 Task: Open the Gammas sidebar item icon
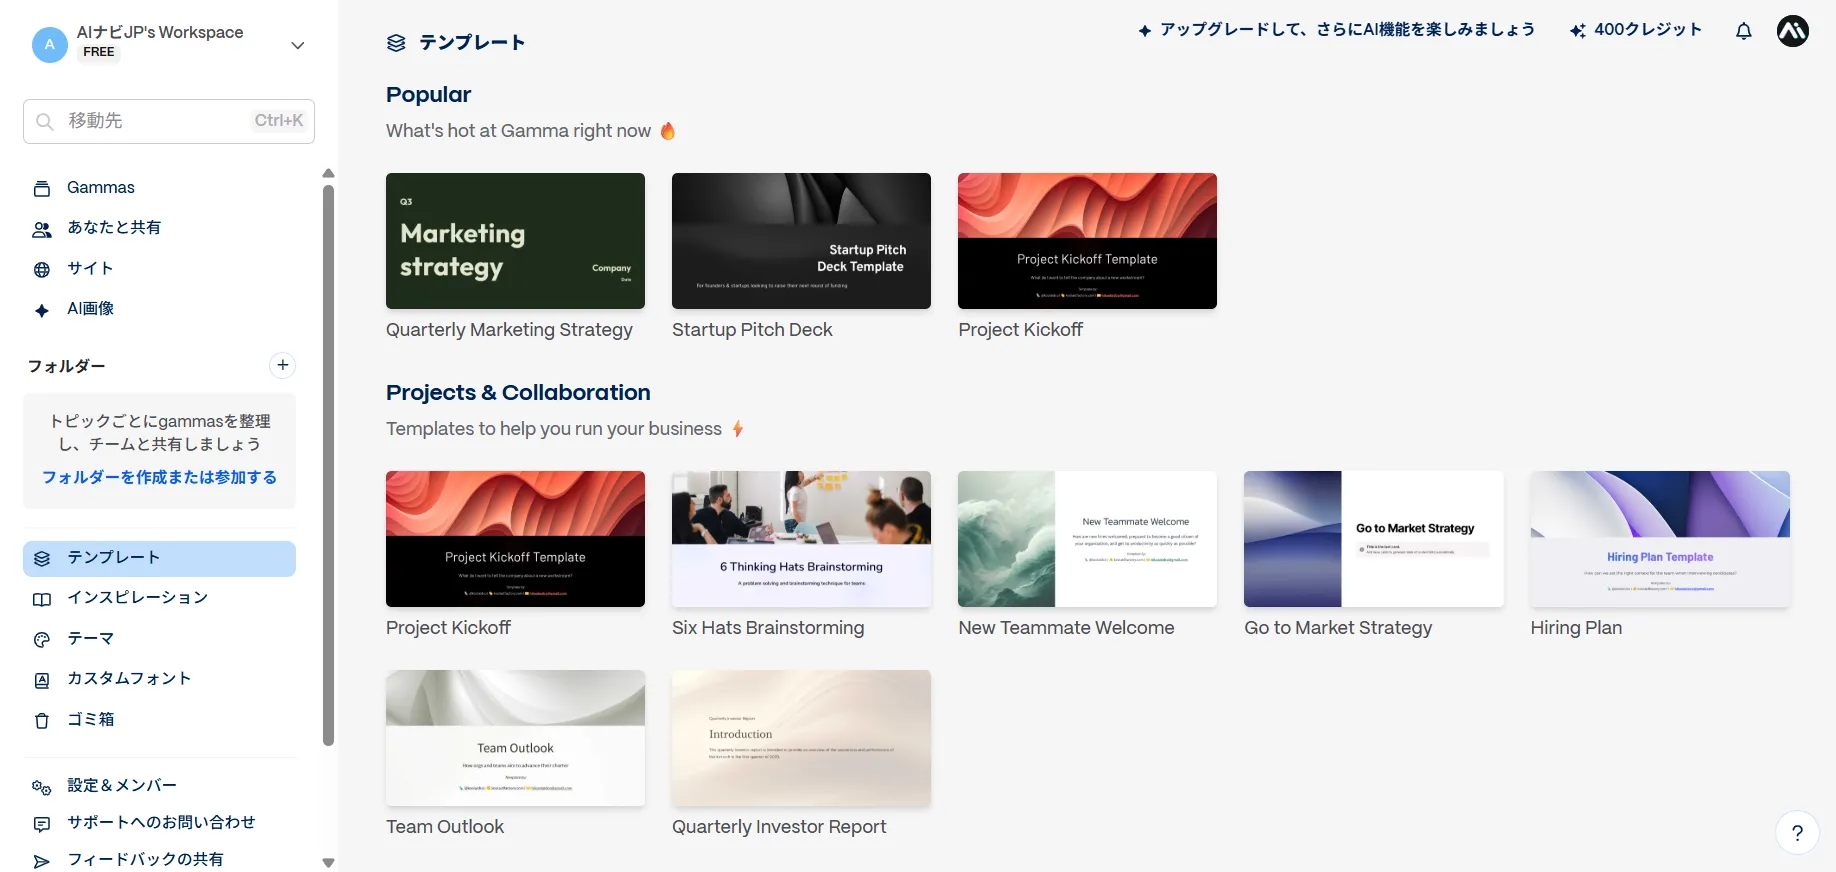42,188
